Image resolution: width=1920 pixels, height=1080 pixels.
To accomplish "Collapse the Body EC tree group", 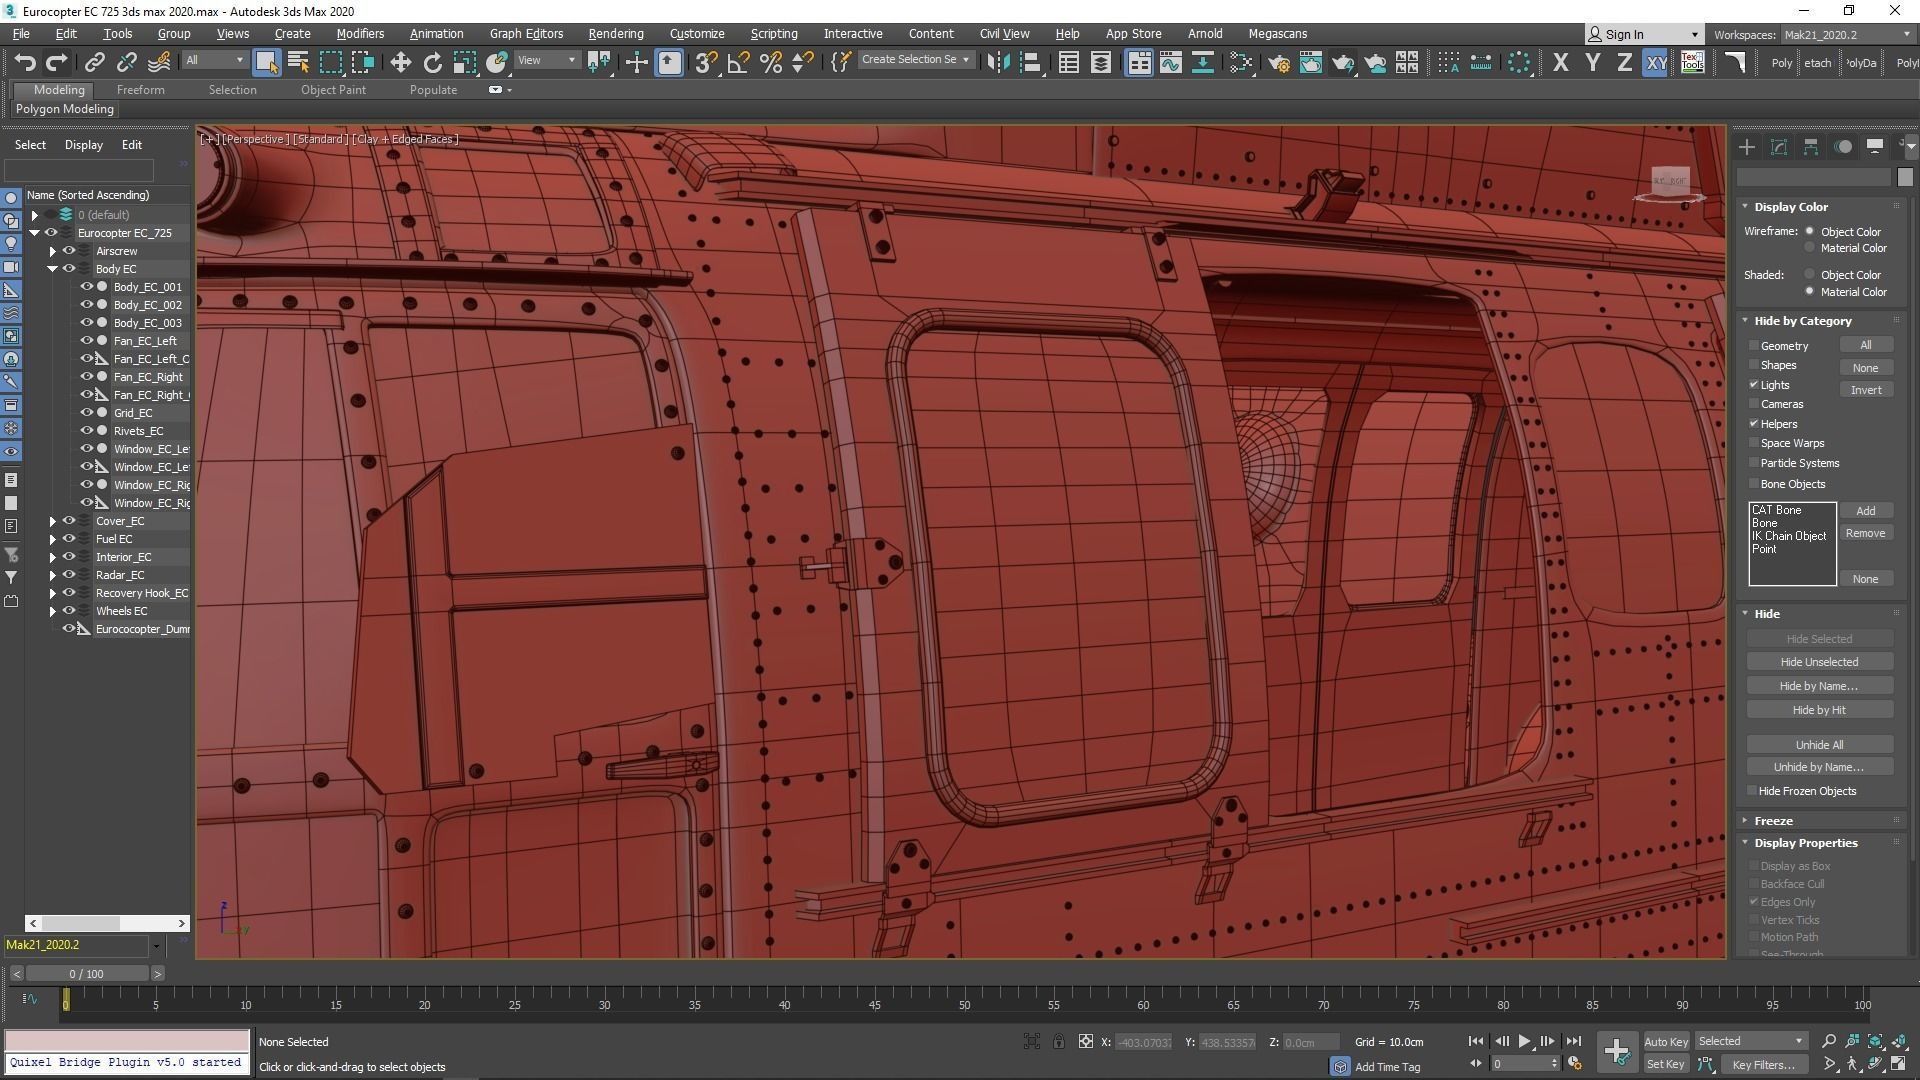I will [53, 269].
